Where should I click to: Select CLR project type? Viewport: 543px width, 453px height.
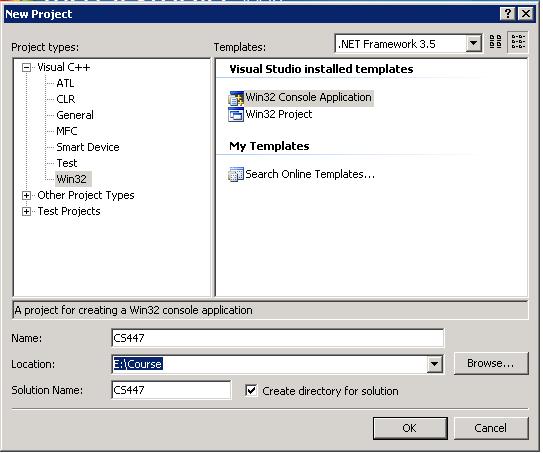click(x=65, y=99)
